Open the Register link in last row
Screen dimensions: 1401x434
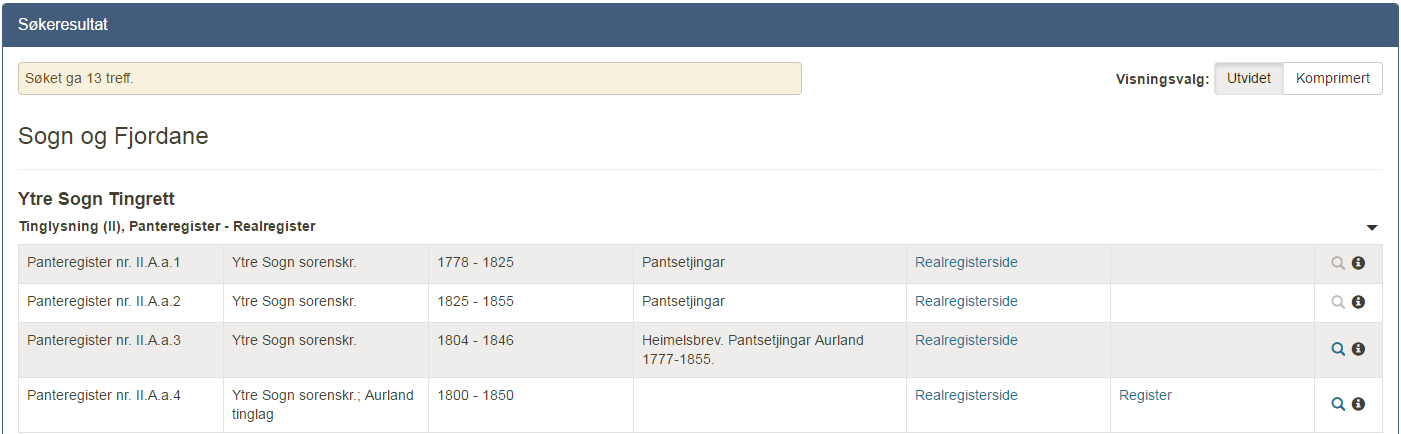[1145, 395]
